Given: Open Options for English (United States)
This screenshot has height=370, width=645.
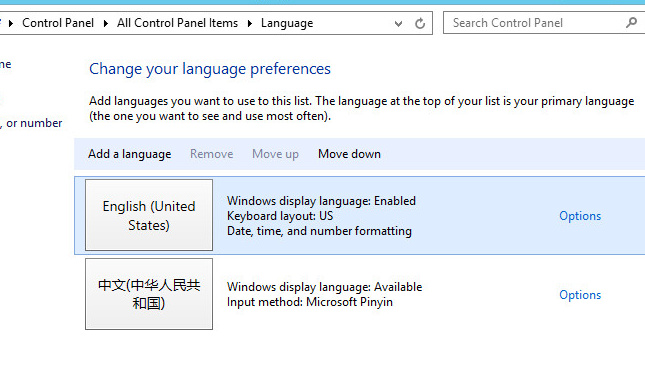Looking at the screenshot, I should [580, 216].
